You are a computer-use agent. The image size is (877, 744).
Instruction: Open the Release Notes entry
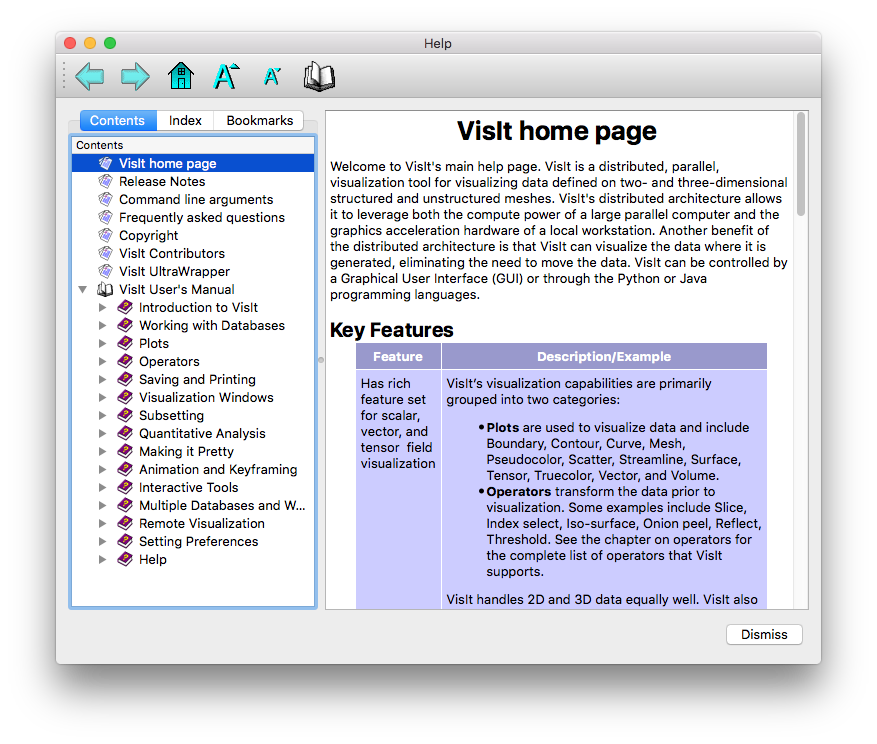pos(162,181)
